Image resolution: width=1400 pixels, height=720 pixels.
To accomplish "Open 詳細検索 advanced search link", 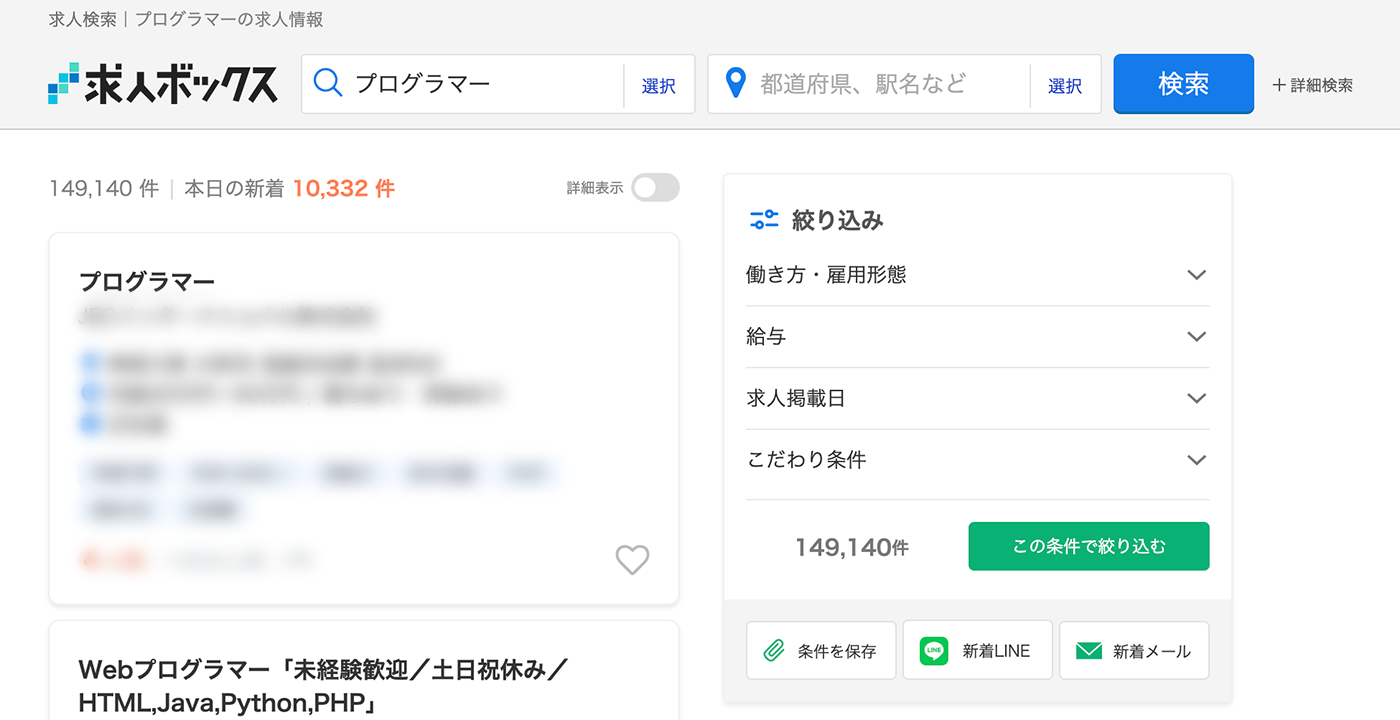I will (1312, 86).
